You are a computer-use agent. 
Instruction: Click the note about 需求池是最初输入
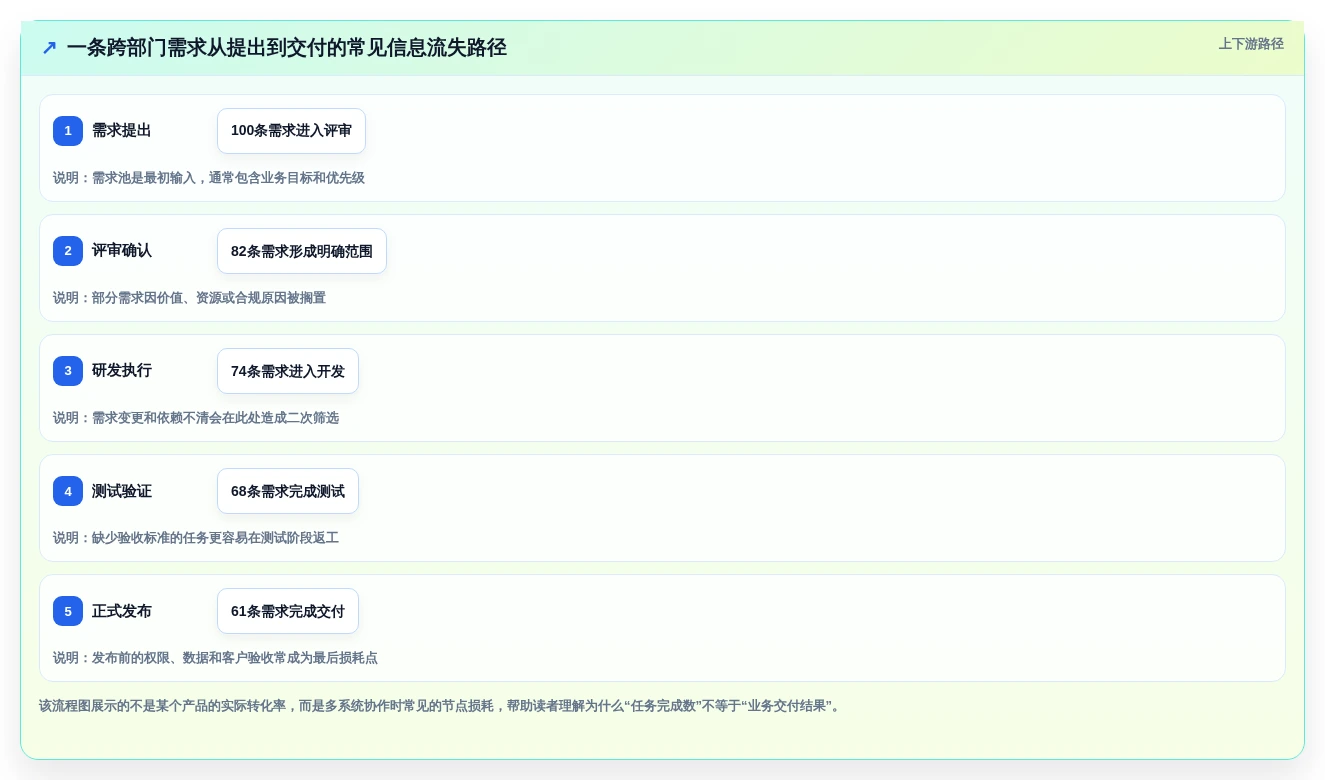click(x=209, y=178)
